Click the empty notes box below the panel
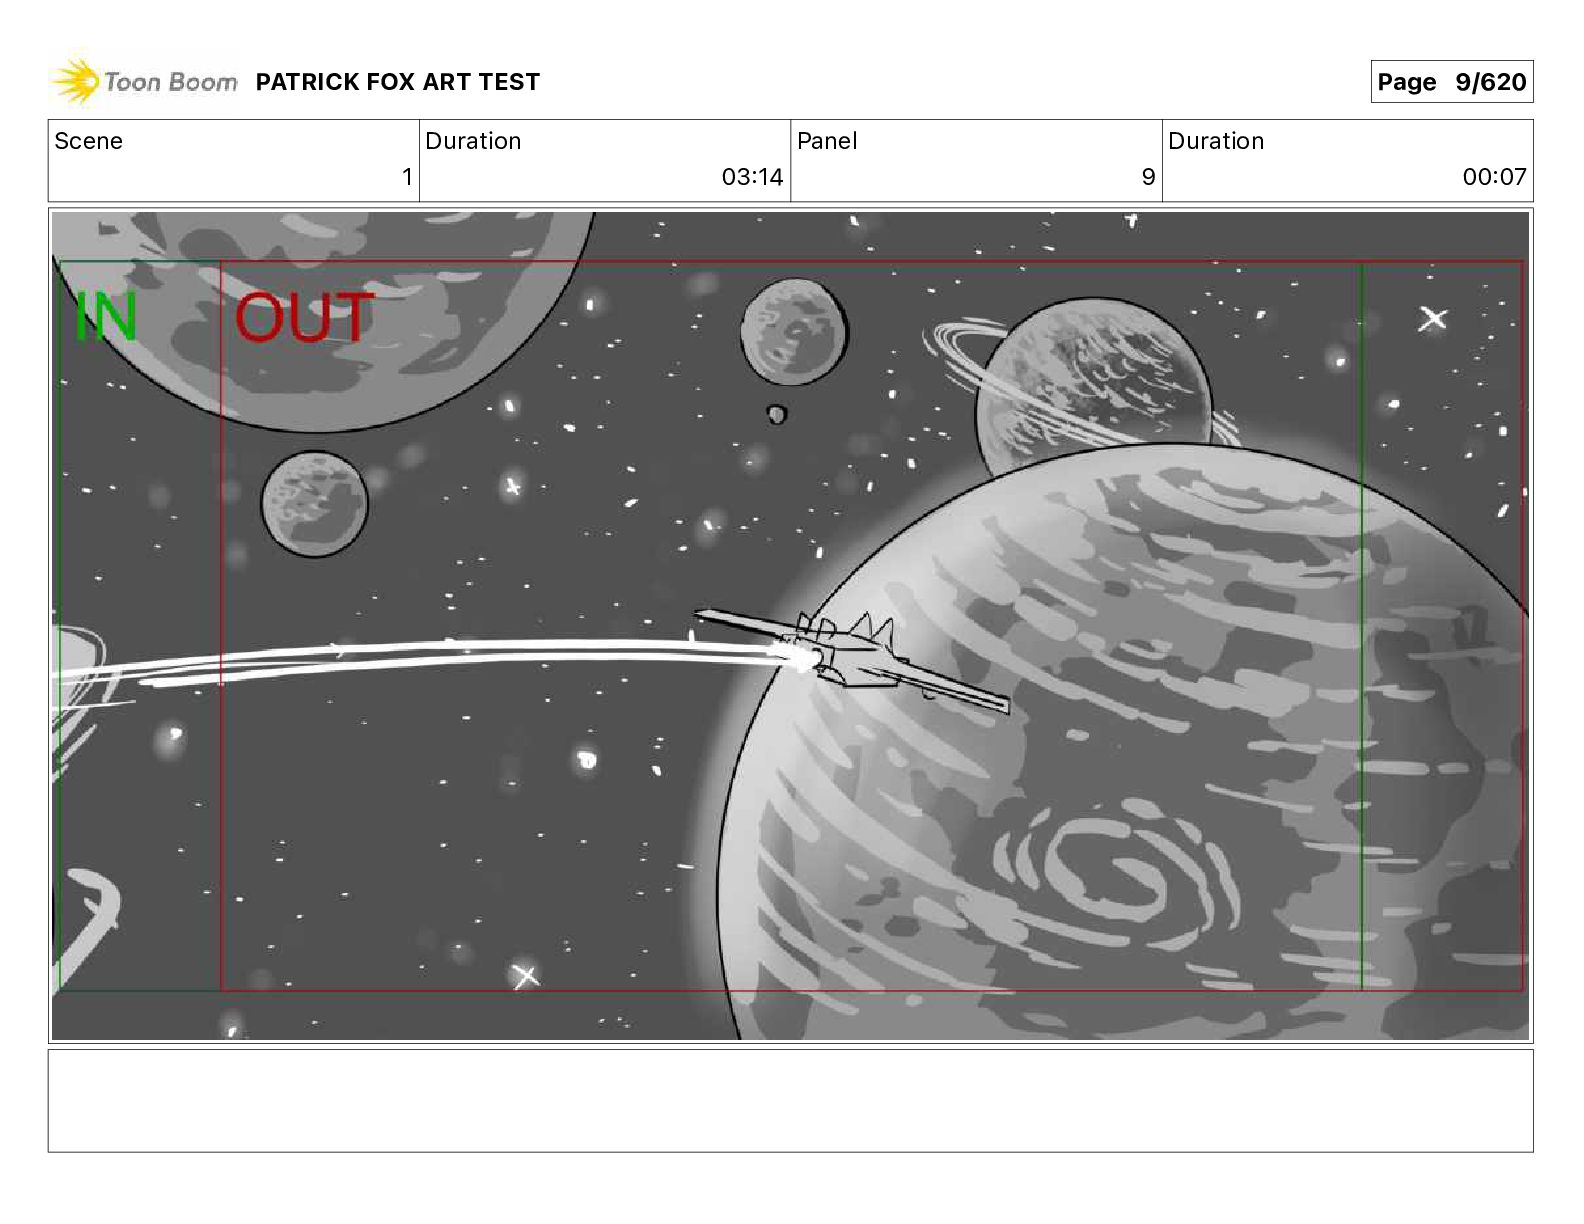The width and height of the screenshot is (1584, 1224). (x=790, y=1101)
